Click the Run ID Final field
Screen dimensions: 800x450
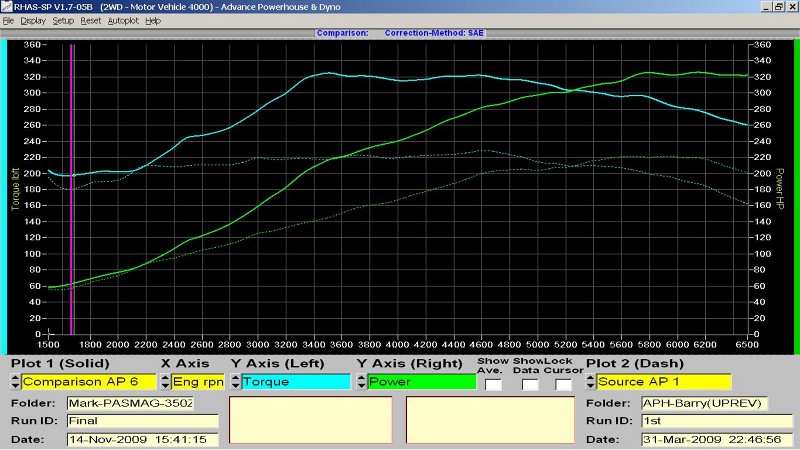pyautogui.click(x=142, y=421)
